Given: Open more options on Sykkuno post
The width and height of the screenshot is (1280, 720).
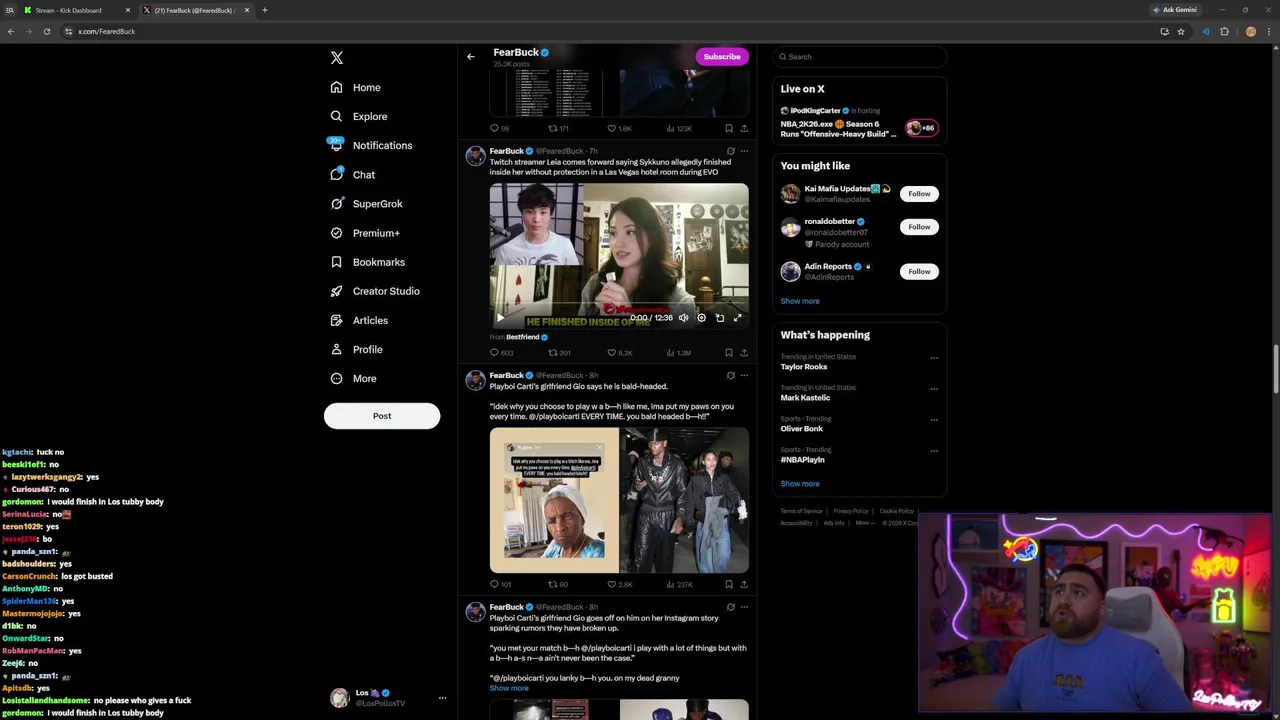Looking at the screenshot, I should click(x=743, y=151).
